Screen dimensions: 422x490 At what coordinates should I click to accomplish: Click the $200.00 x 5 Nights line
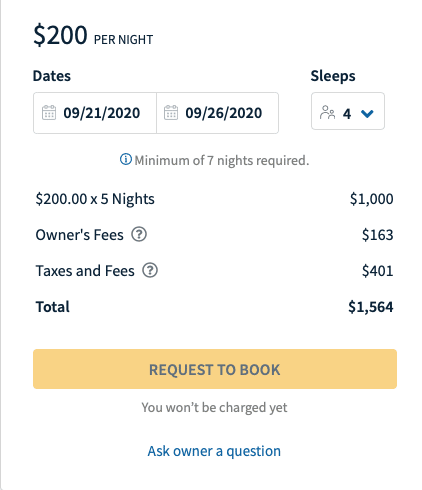tap(95, 199)
